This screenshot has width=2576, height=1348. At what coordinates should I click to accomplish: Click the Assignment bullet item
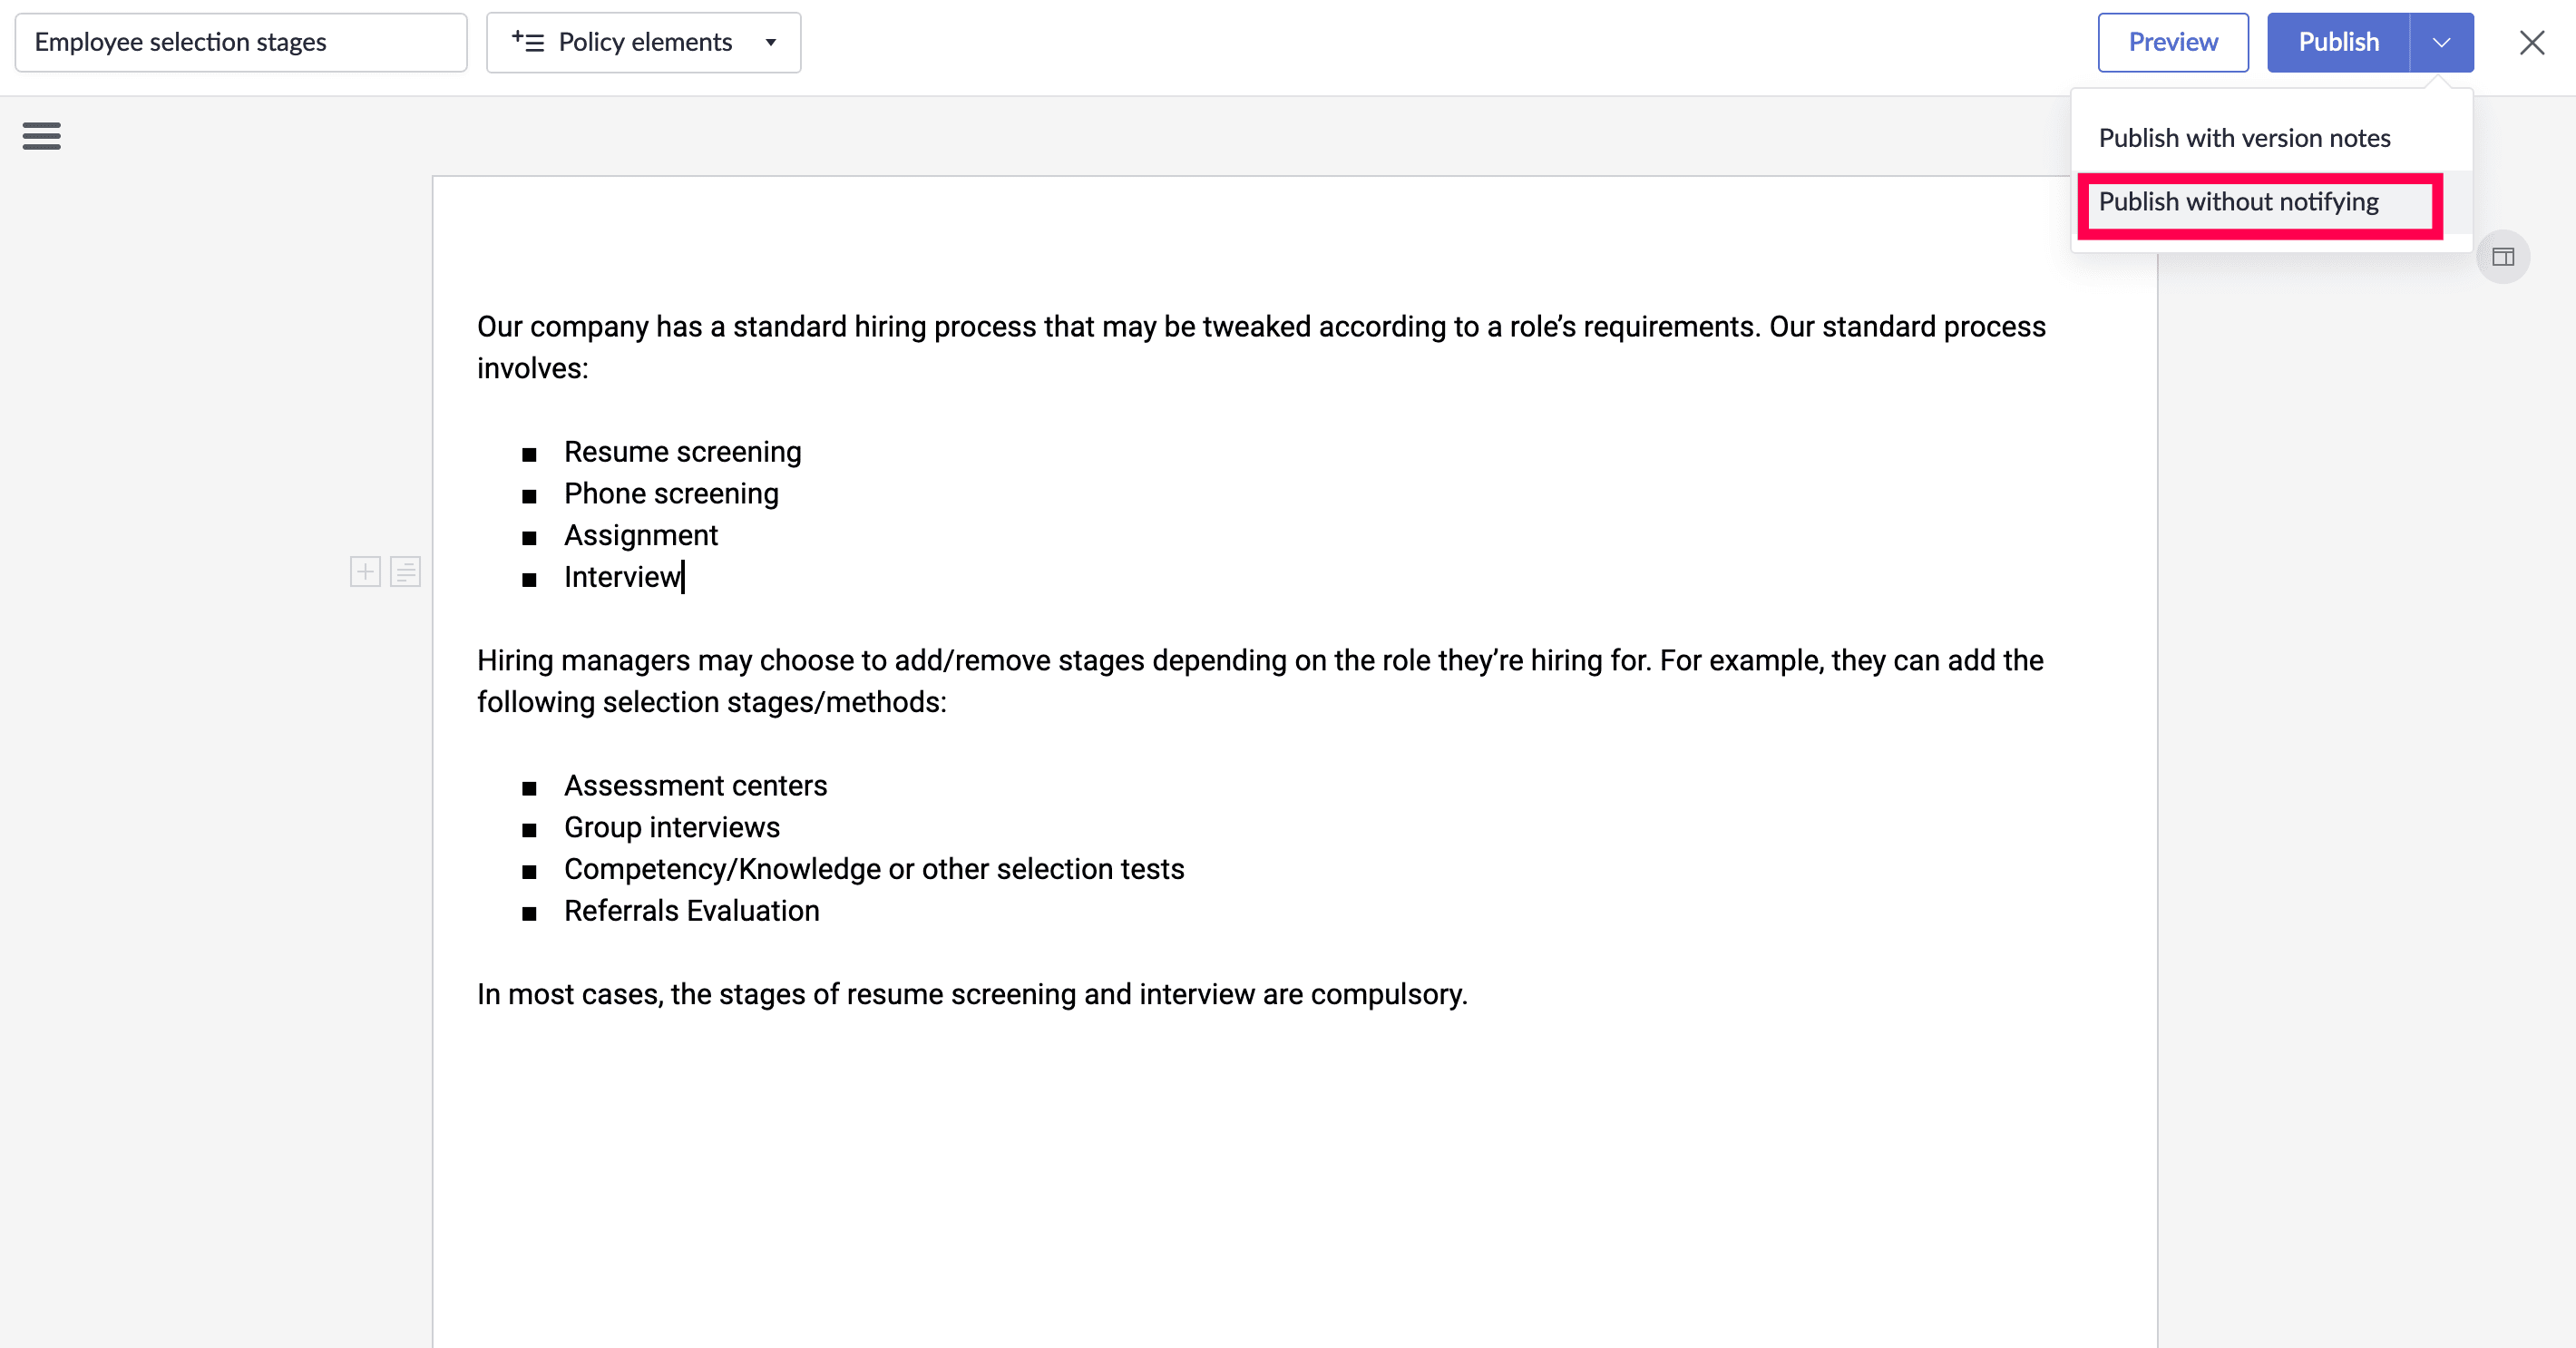point(641,536)
